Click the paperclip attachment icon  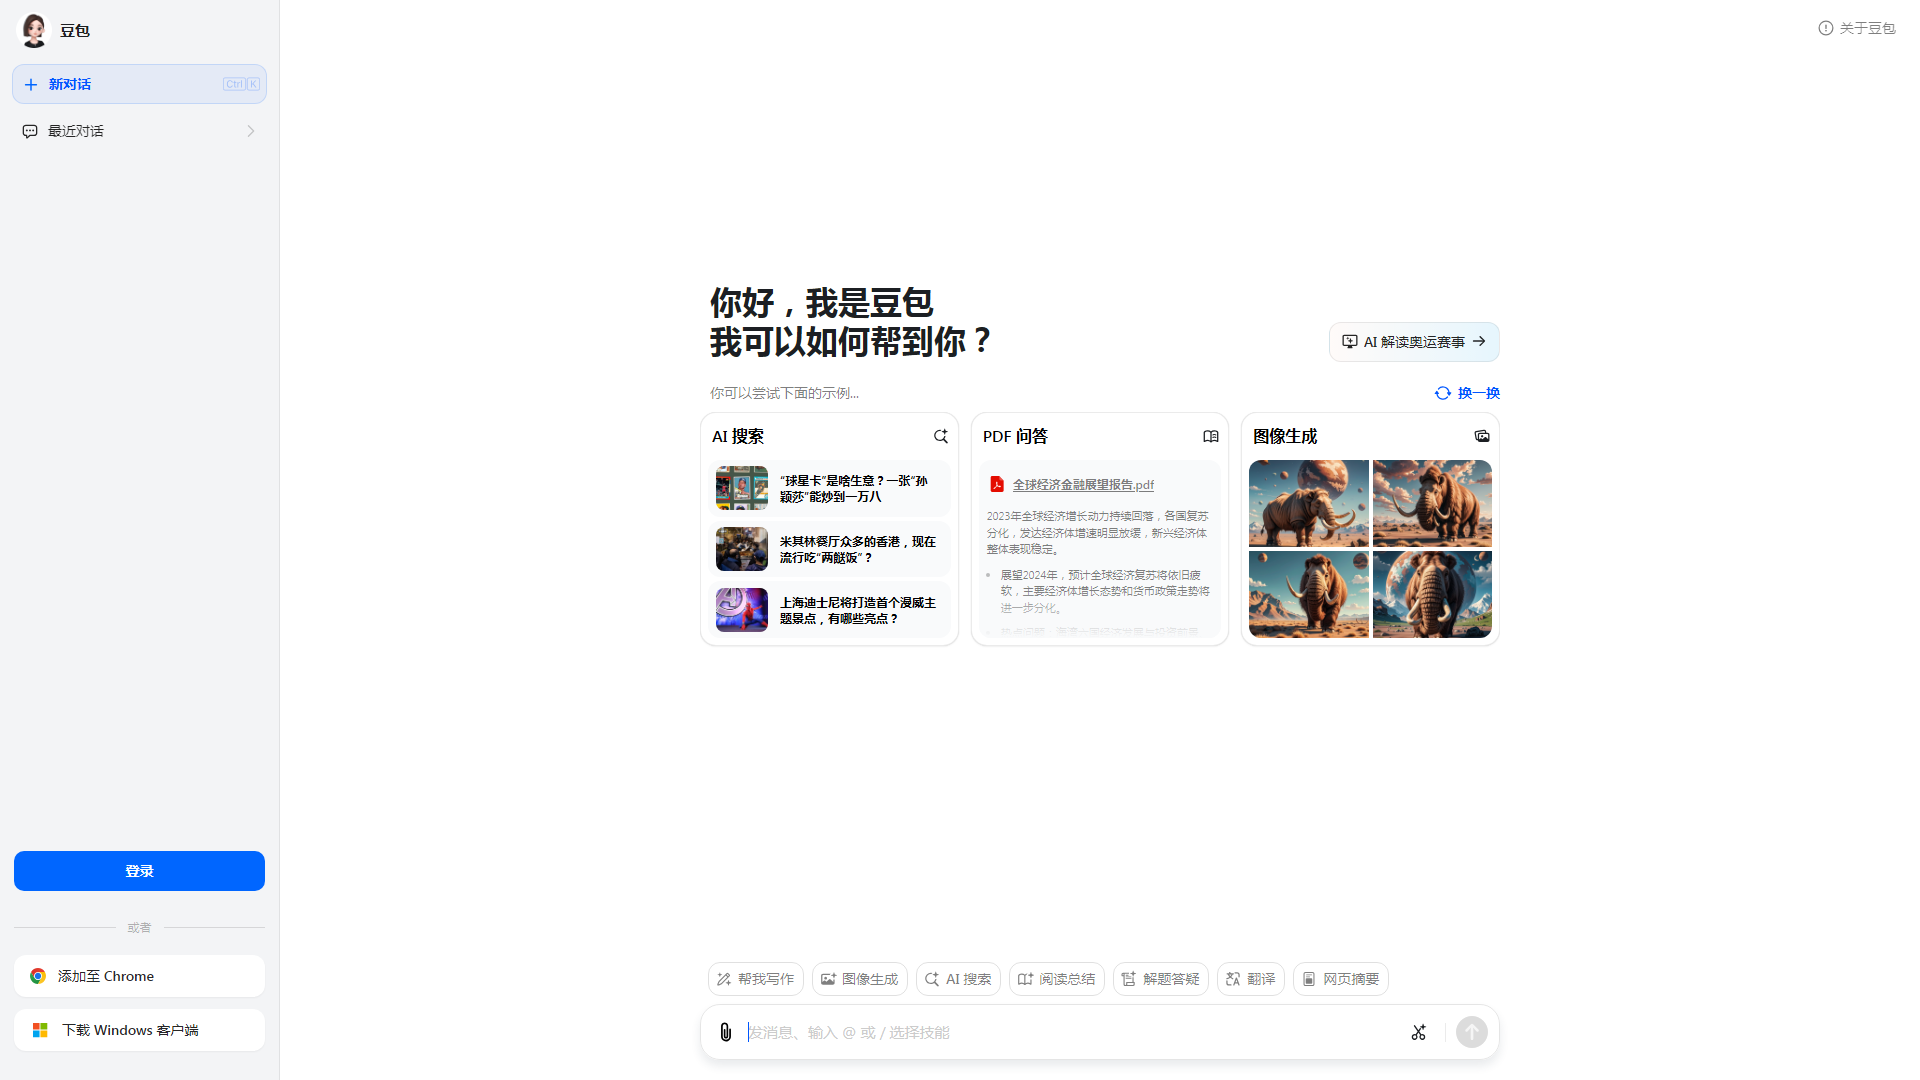(726, 1032)
